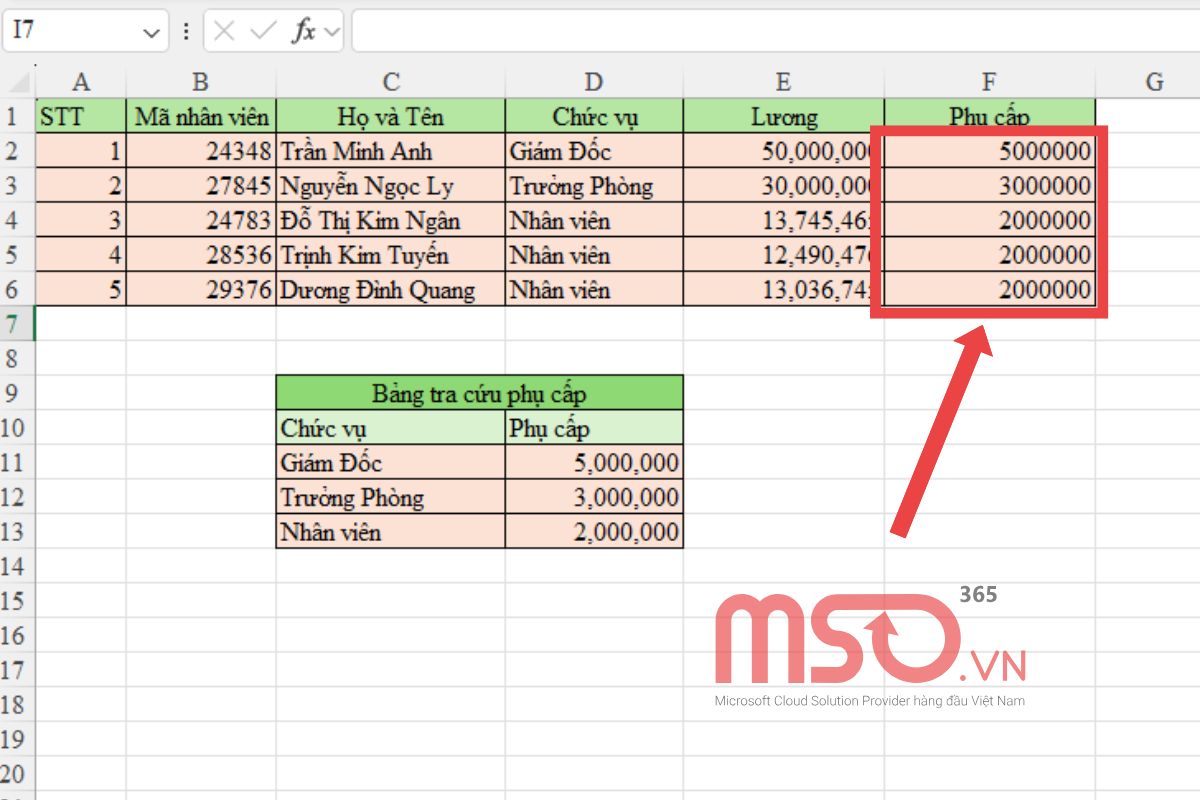The image size is (1200, 800).
Task: Click the Giám Đốc cell in row 2
Action: [x=594, y=151]
